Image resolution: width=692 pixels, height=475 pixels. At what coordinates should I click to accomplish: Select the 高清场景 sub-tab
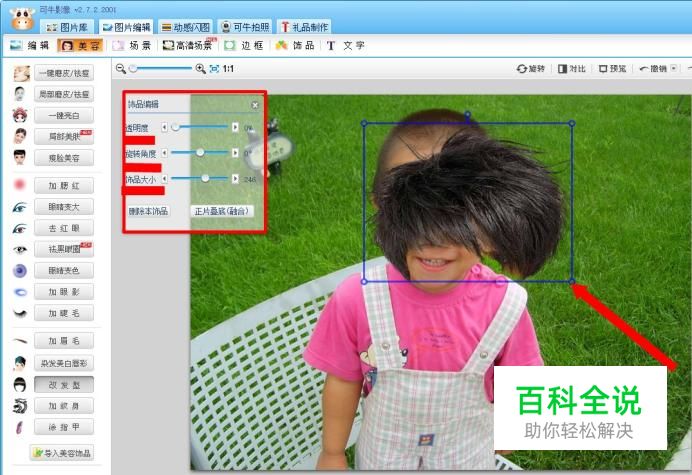coord(188,45)
